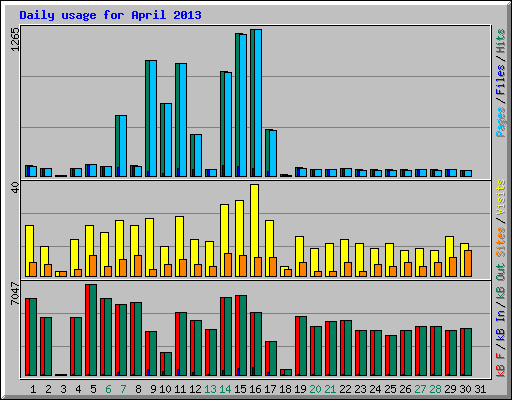Click the green "kB Out" legend label

pyautogui.click(x=501, y=283)
